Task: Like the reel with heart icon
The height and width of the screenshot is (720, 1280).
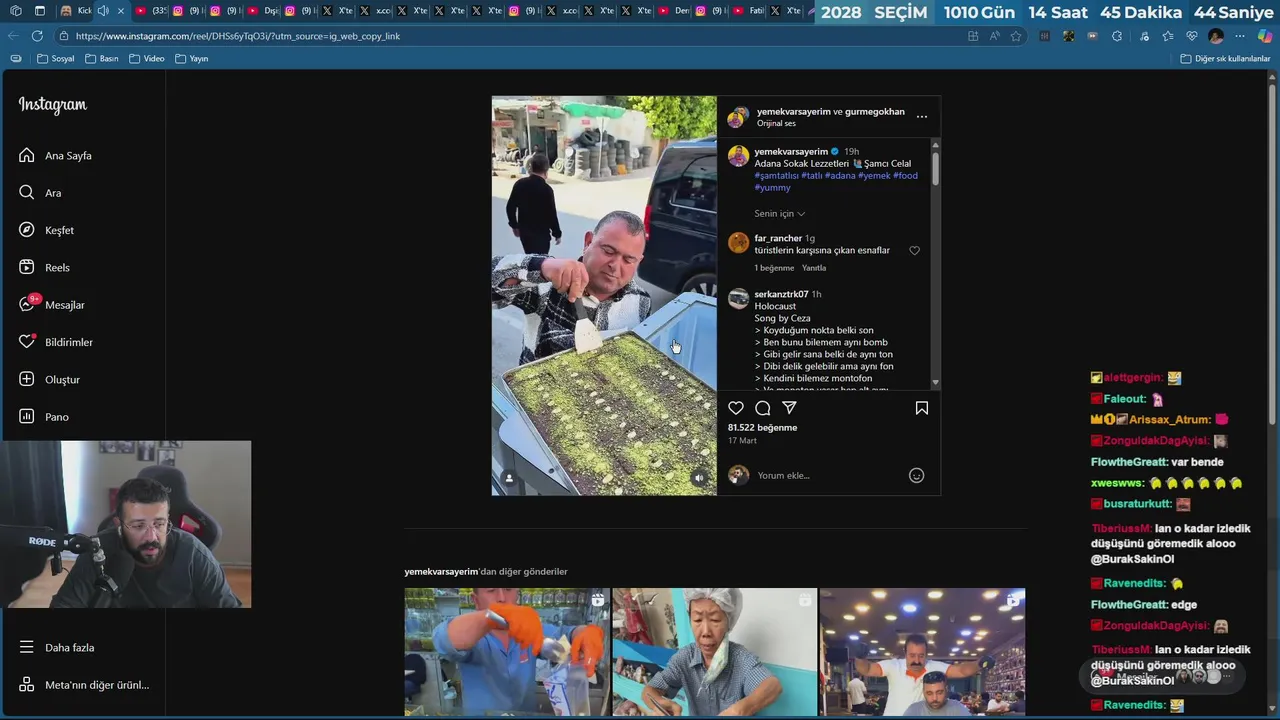Action: click(x=736, y=408)
